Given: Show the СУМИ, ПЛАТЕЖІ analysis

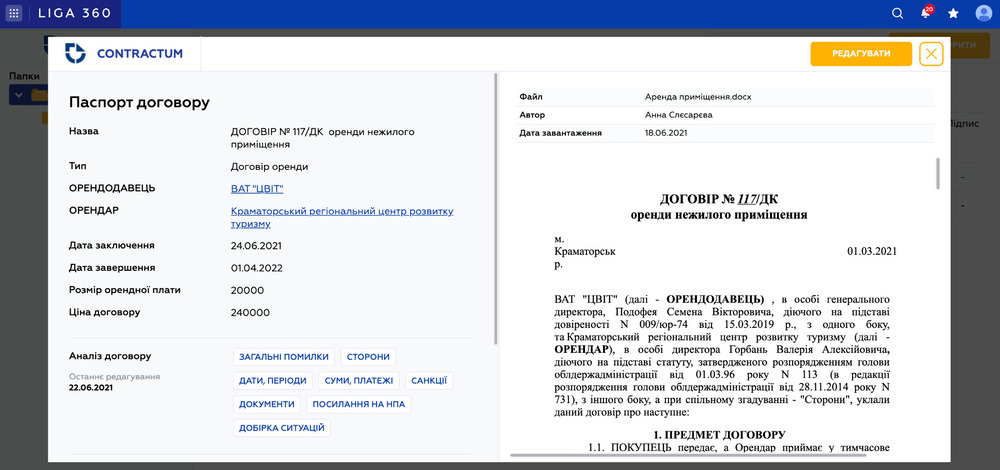Looking at the screenshot, I should coord(358,381).
